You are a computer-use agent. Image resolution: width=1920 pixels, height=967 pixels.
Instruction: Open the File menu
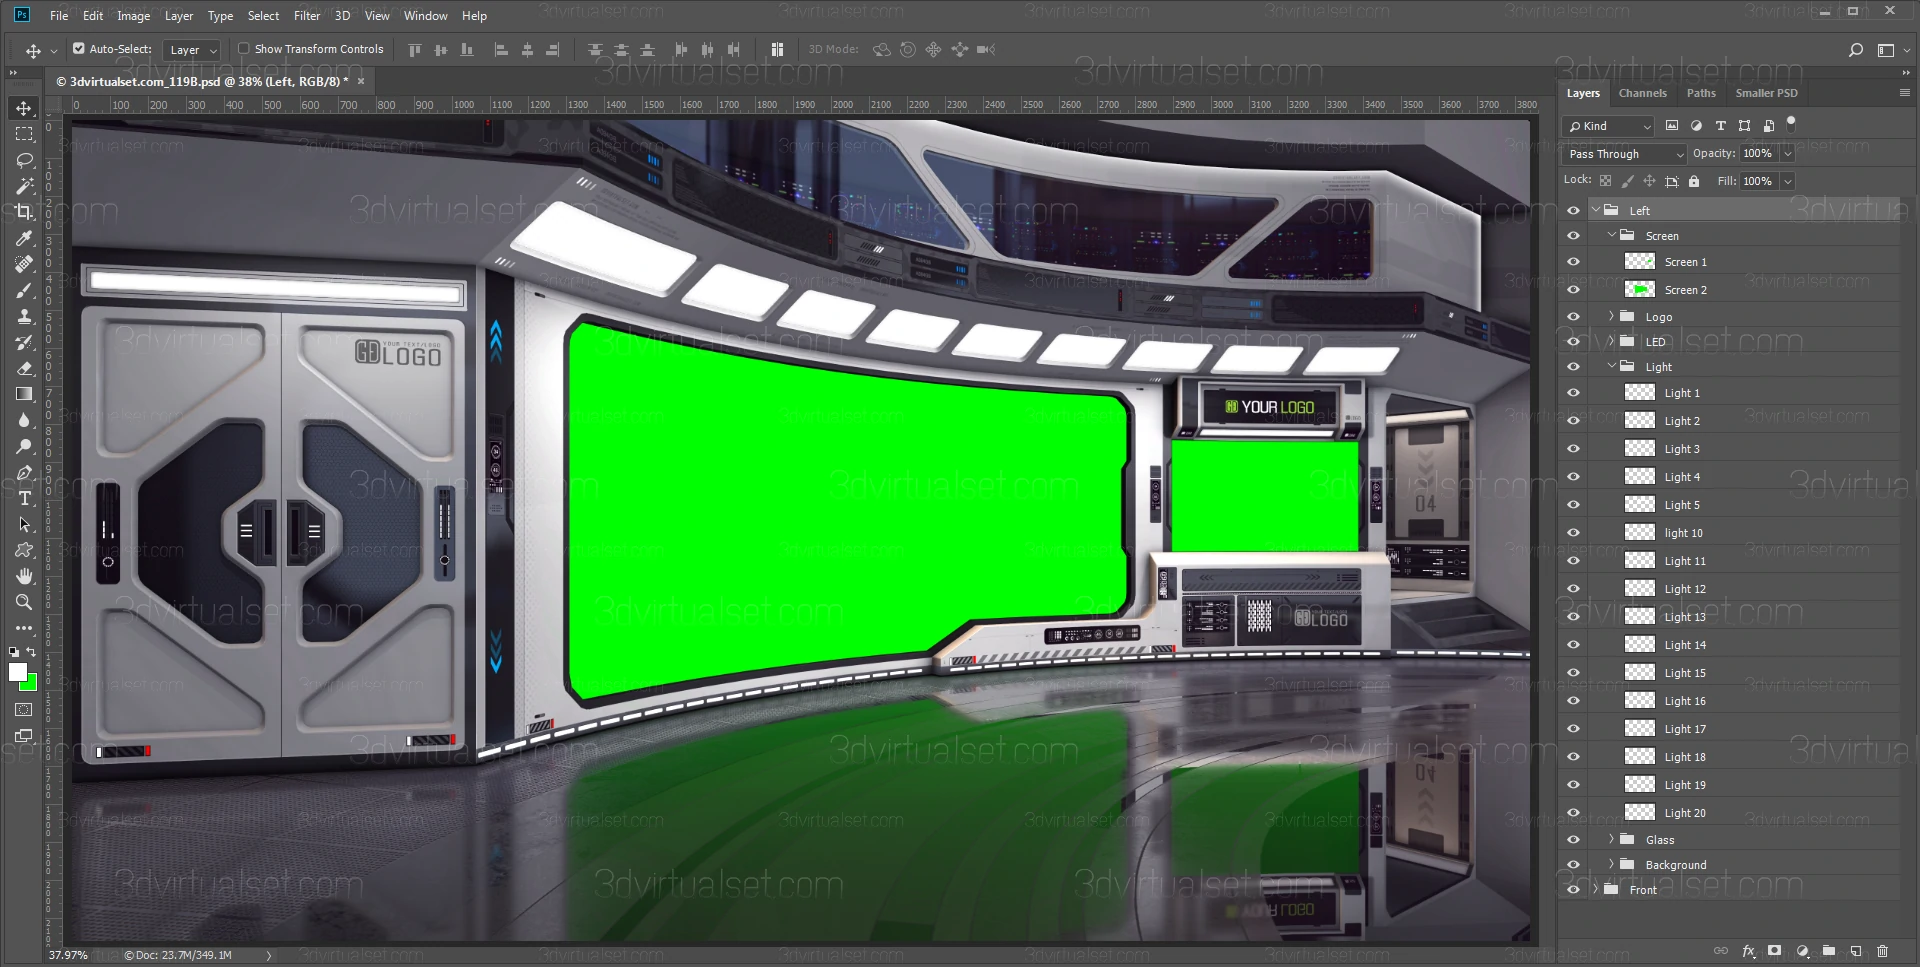point(59,16)
